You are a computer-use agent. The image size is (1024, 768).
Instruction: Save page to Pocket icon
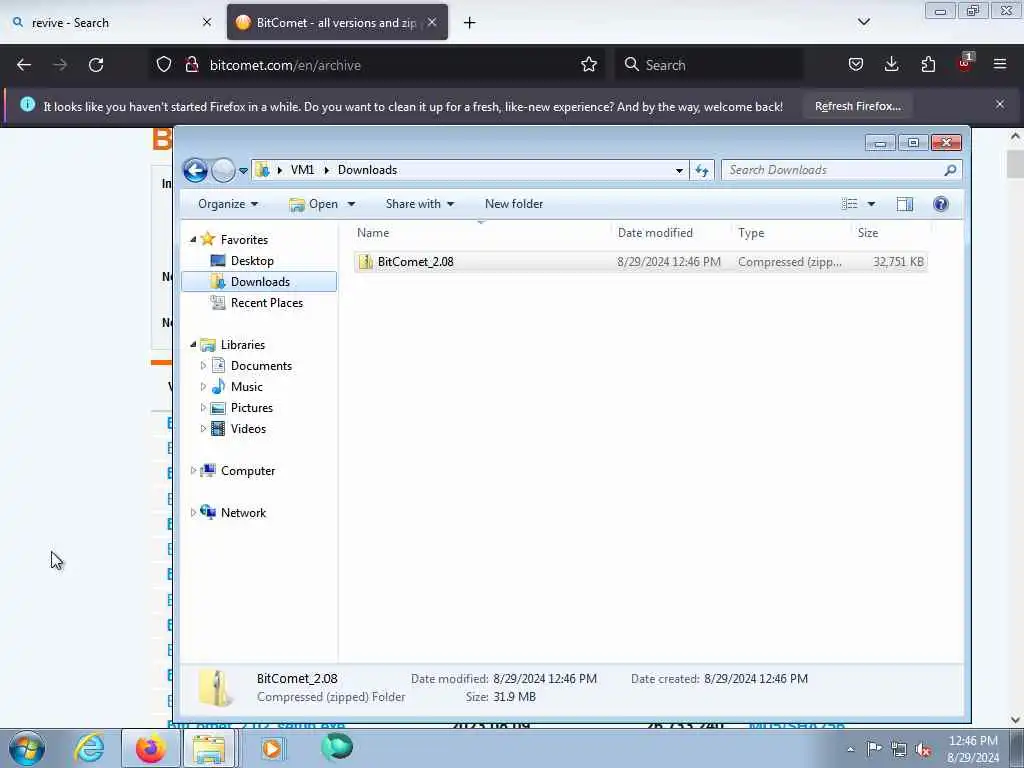(856, 65)
